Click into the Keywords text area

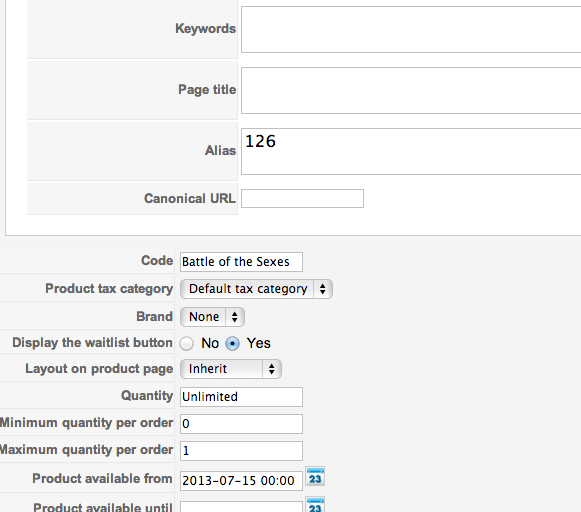point(411,29)
